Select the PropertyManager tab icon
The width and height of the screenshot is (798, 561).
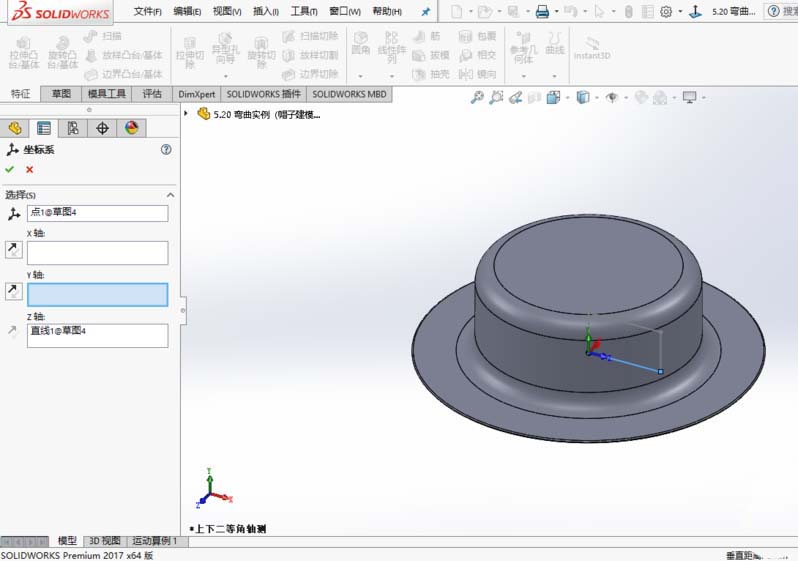44,128
